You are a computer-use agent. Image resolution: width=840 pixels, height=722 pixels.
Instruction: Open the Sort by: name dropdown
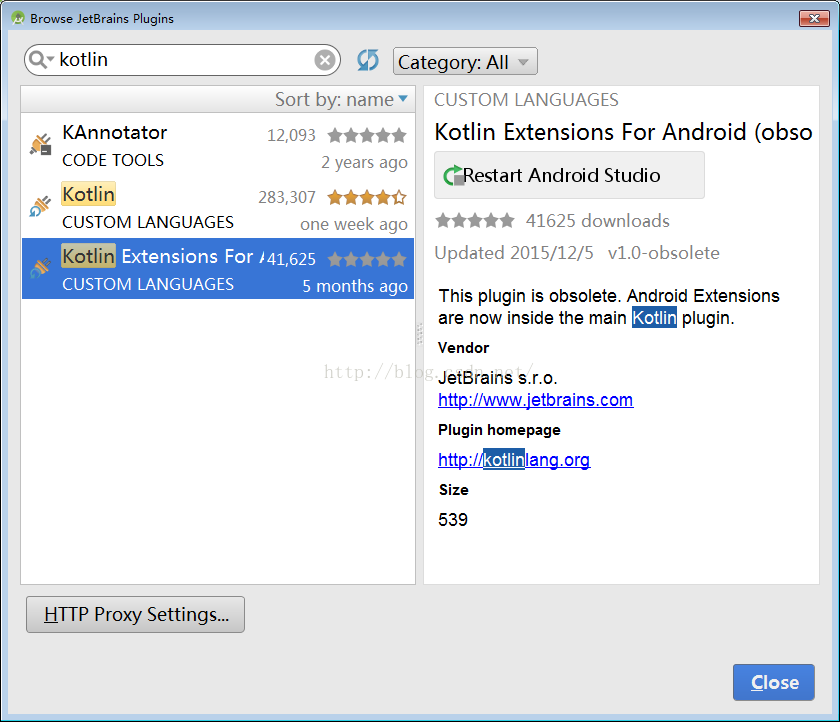[341, 99]
